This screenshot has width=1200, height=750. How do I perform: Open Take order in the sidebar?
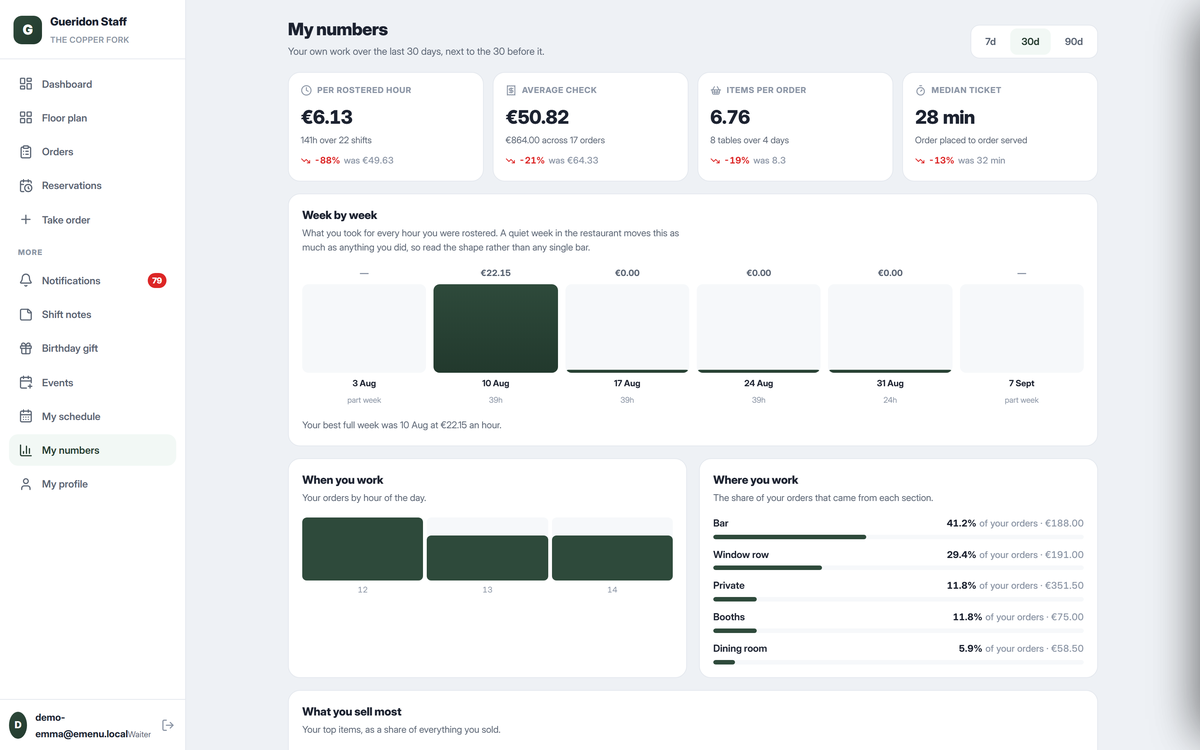tap(92, 220)
